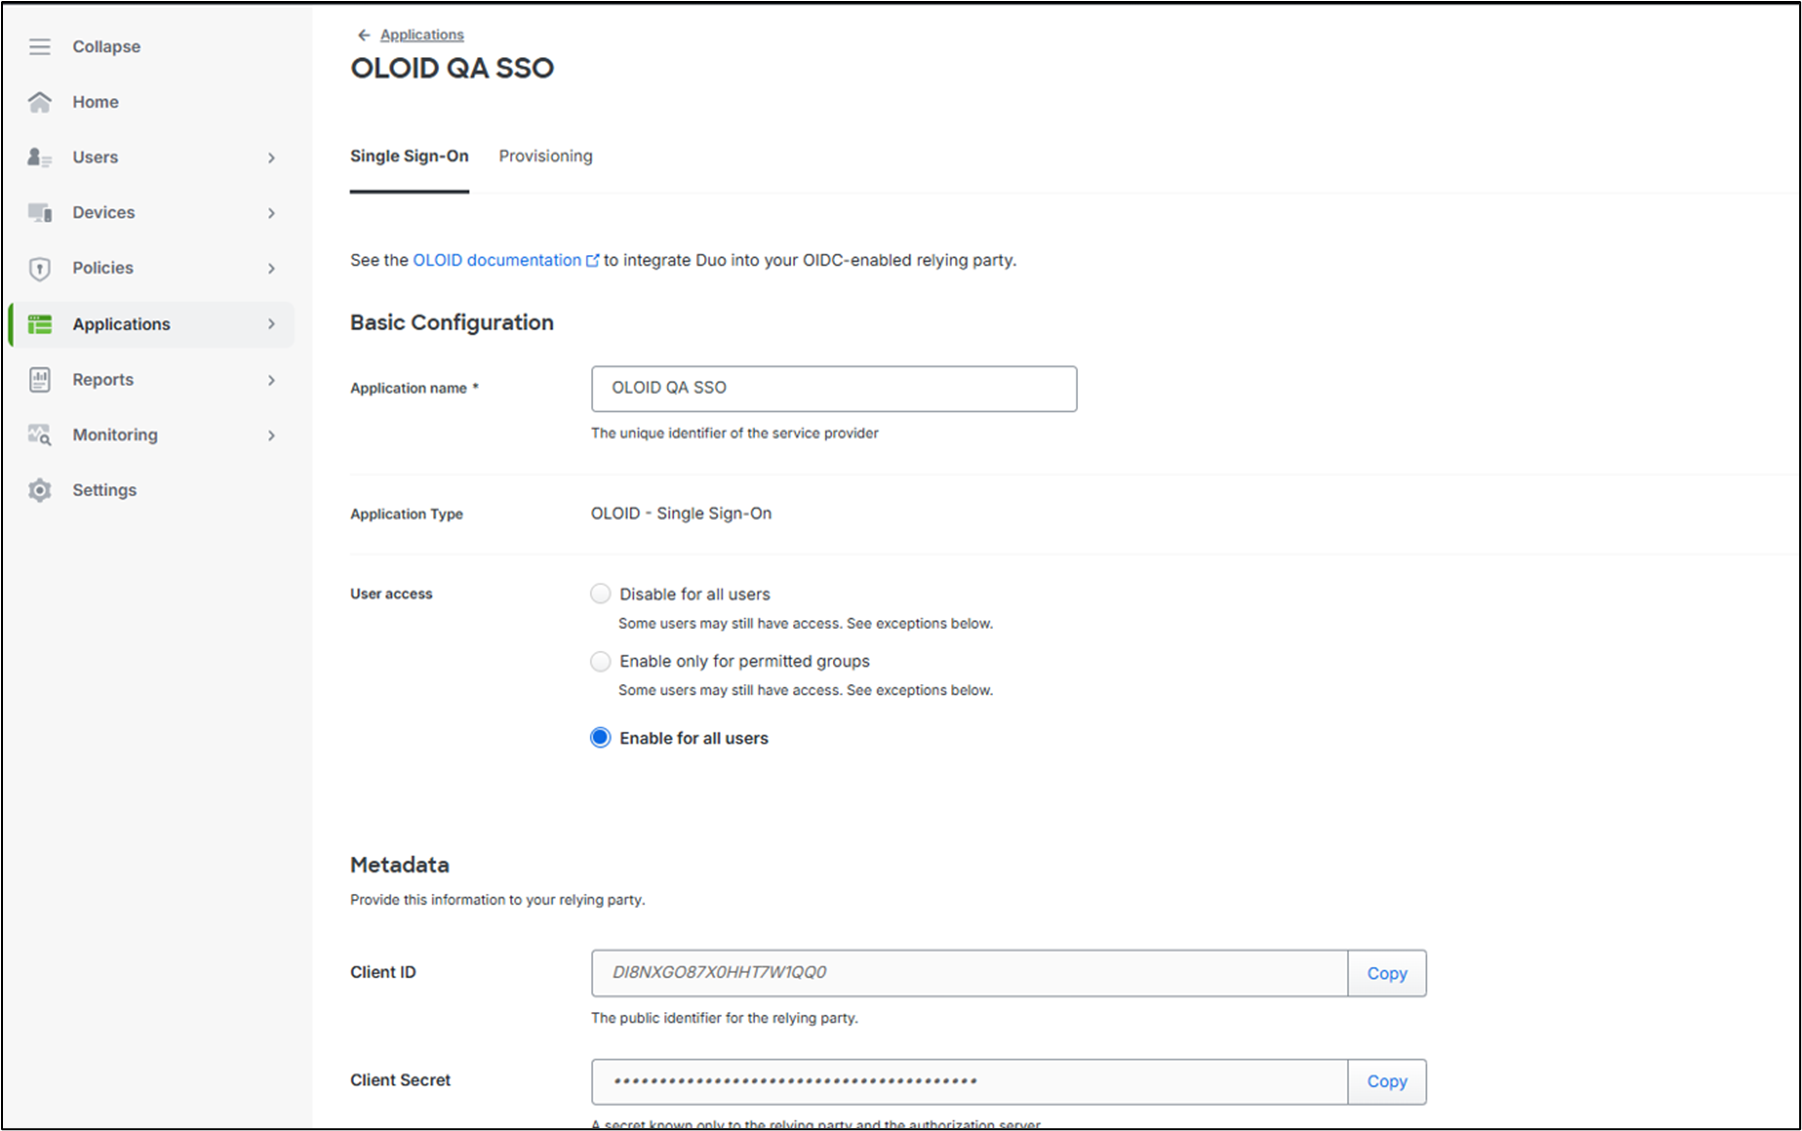Click external link icon after OLOID documentation
1802x1131 pixels.
tap(592, 260)
